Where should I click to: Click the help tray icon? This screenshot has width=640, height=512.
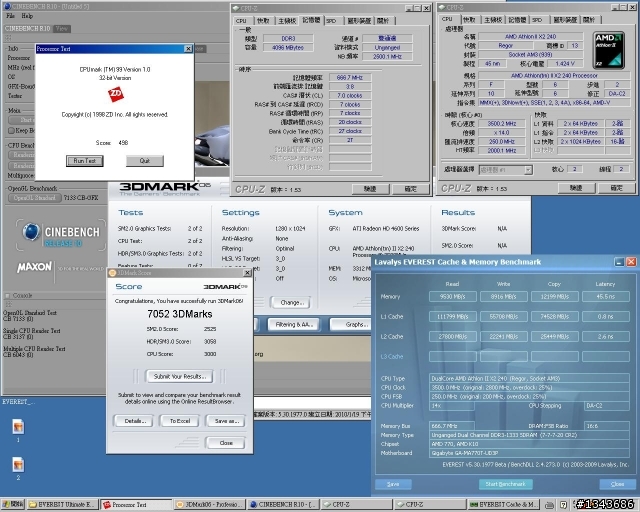click(563, 505)
